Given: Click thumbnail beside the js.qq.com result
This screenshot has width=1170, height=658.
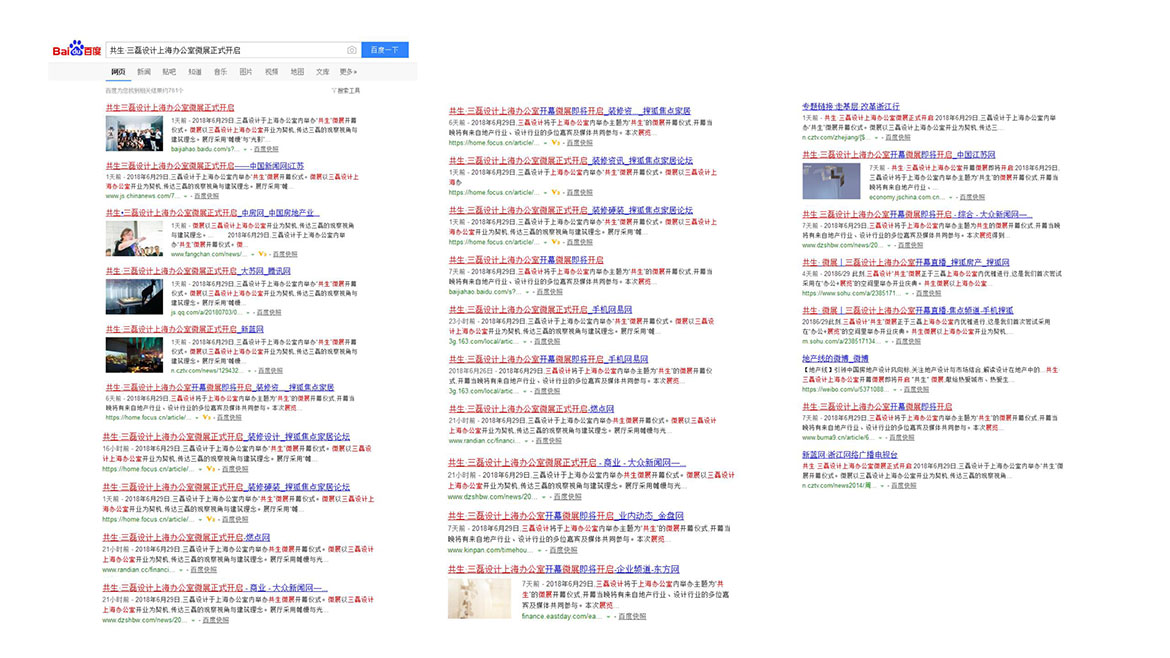Looking at the screenshot, I should click(x=134, y=297).
